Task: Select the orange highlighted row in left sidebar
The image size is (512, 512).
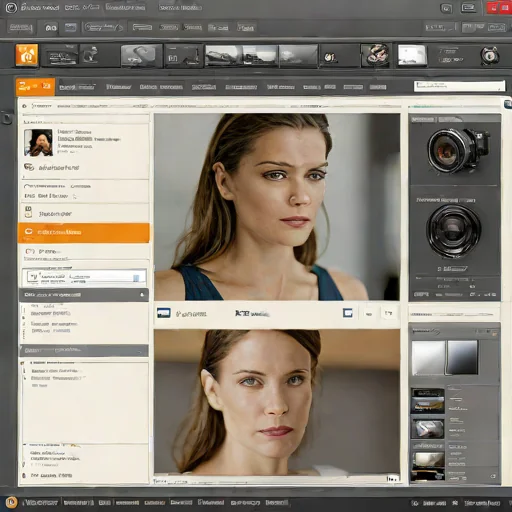Action: [83, 232]
